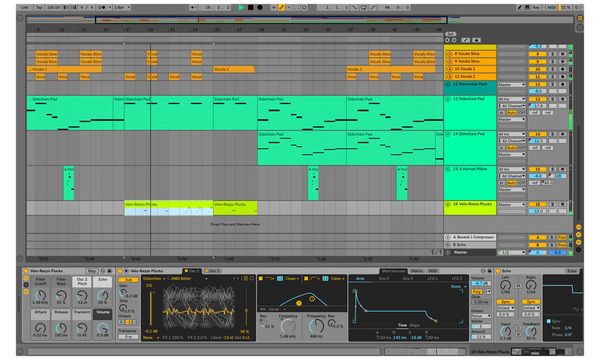Viewport: 600px width, 360px height.
Task: Arm the 15 A Hornet Pillow track
Action: tap(562, 169)
